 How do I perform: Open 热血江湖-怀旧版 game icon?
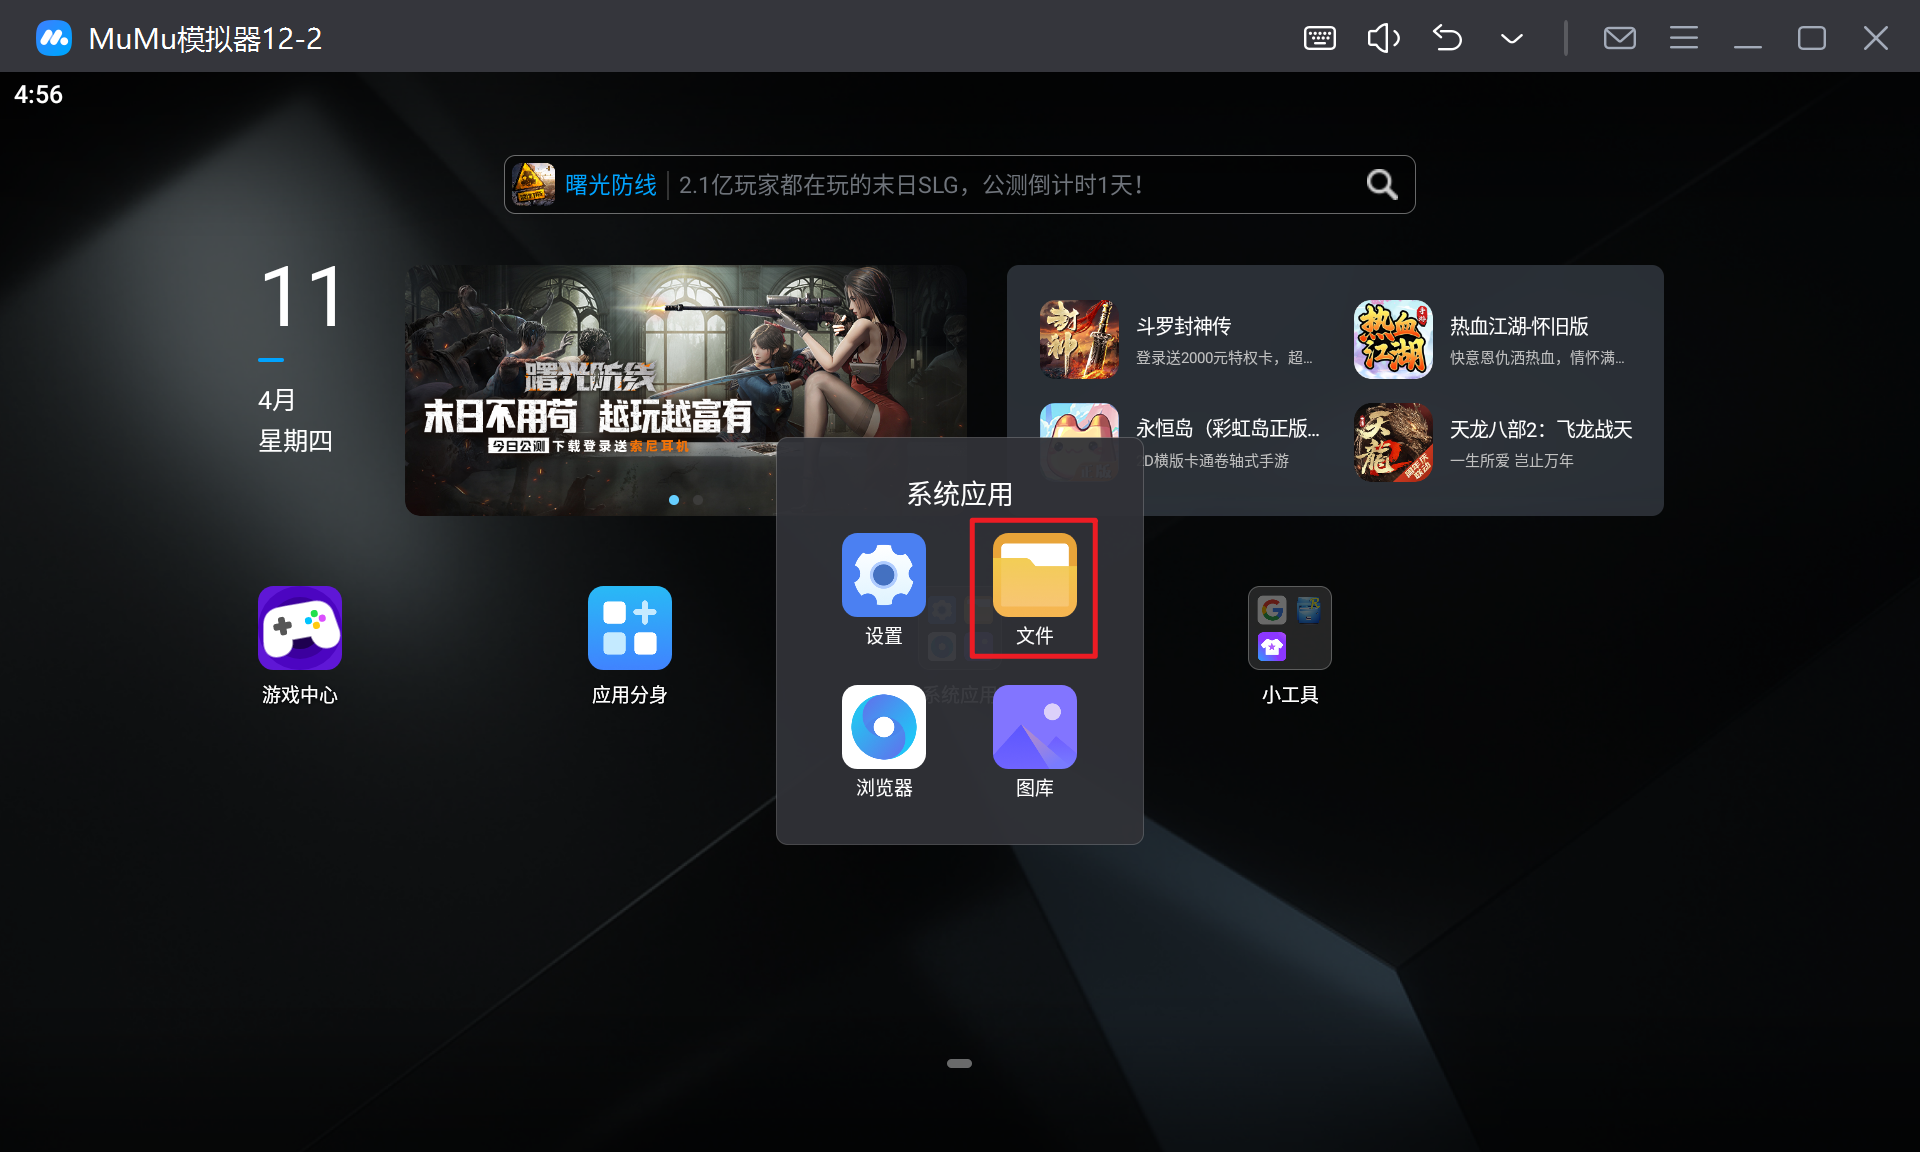tap(1393, 339)
